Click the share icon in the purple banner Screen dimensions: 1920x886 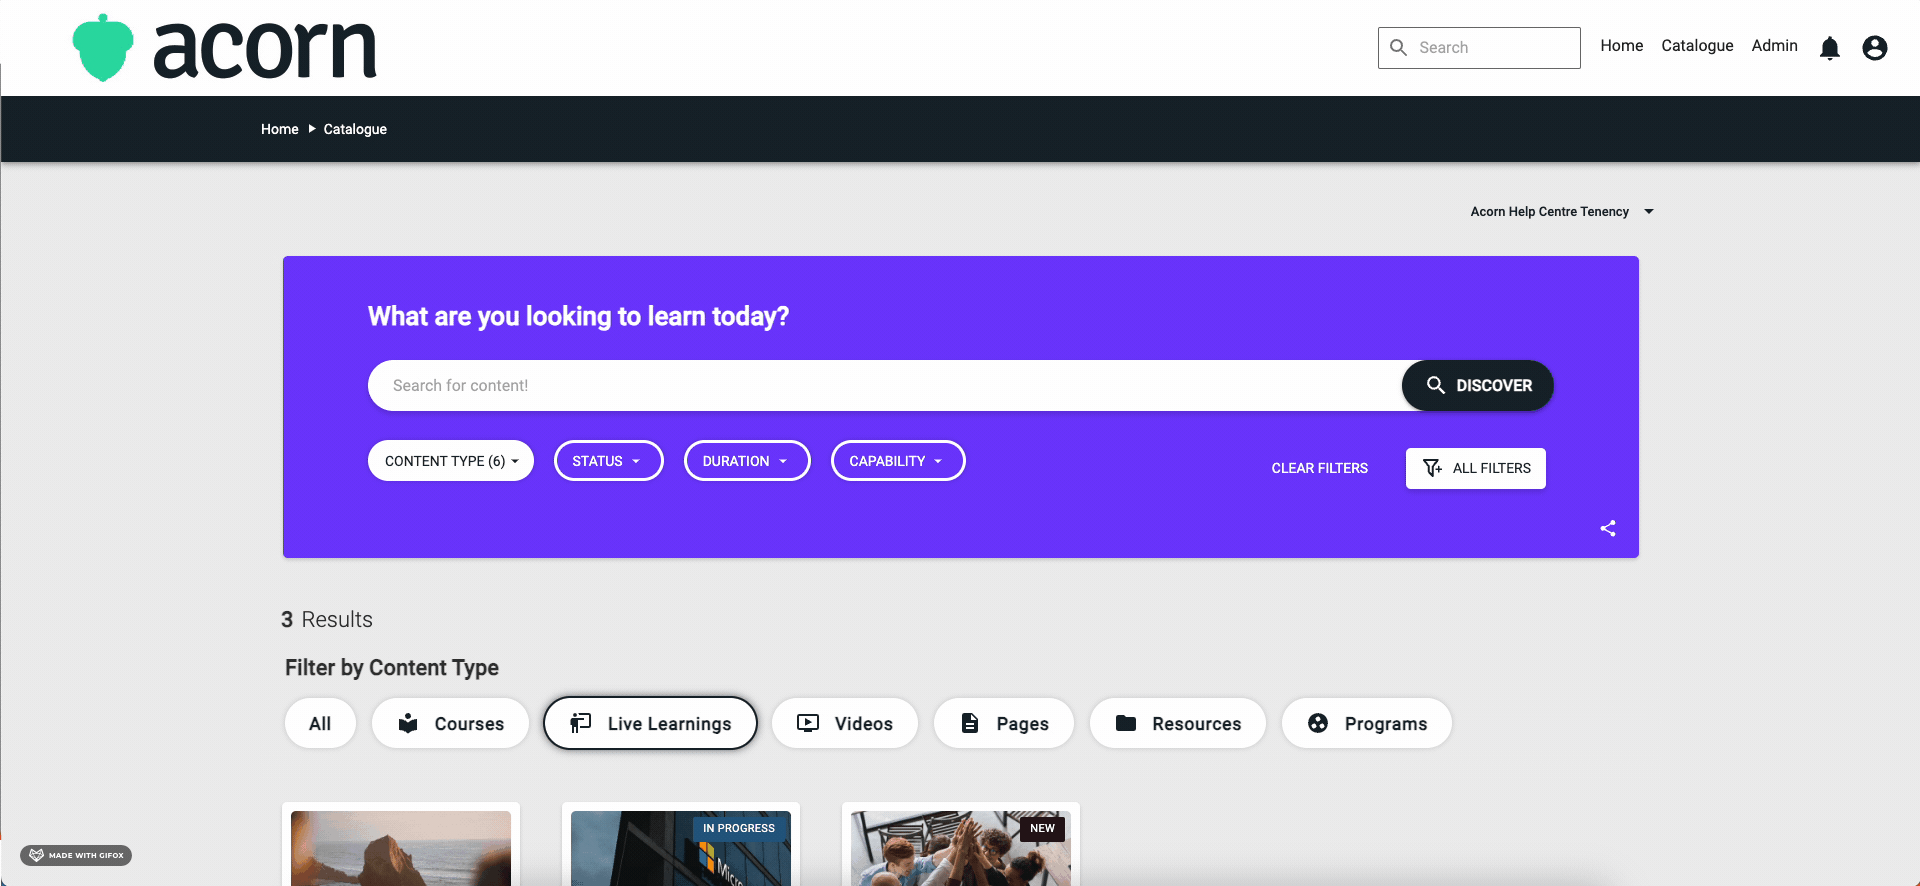(x=1608, y=528)
